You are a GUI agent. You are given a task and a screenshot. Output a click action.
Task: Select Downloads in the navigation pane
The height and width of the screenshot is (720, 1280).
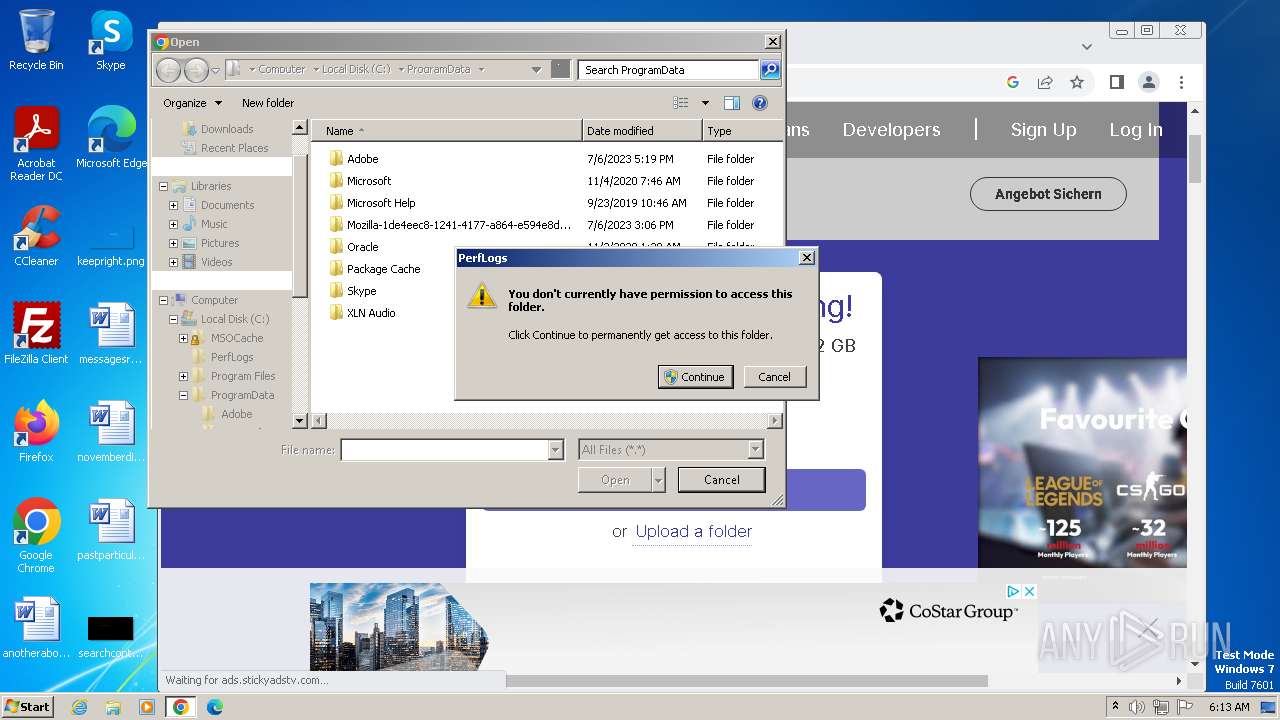tap(226, 129)
